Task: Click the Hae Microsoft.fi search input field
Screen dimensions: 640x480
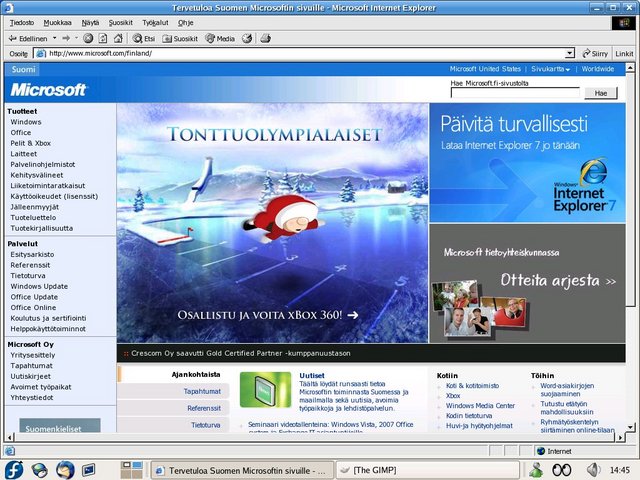Action: [x=515, y=93]
